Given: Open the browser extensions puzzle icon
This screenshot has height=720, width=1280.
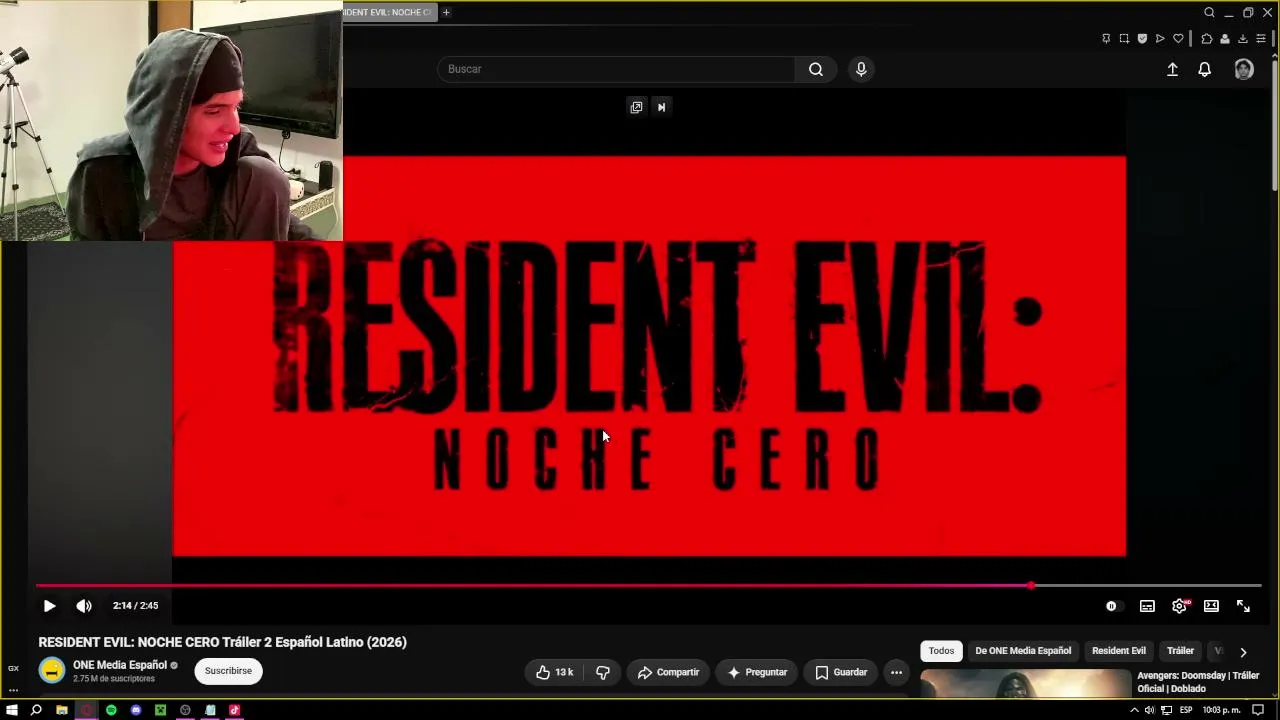Looking at the screenshot, I should [1206, 39].
